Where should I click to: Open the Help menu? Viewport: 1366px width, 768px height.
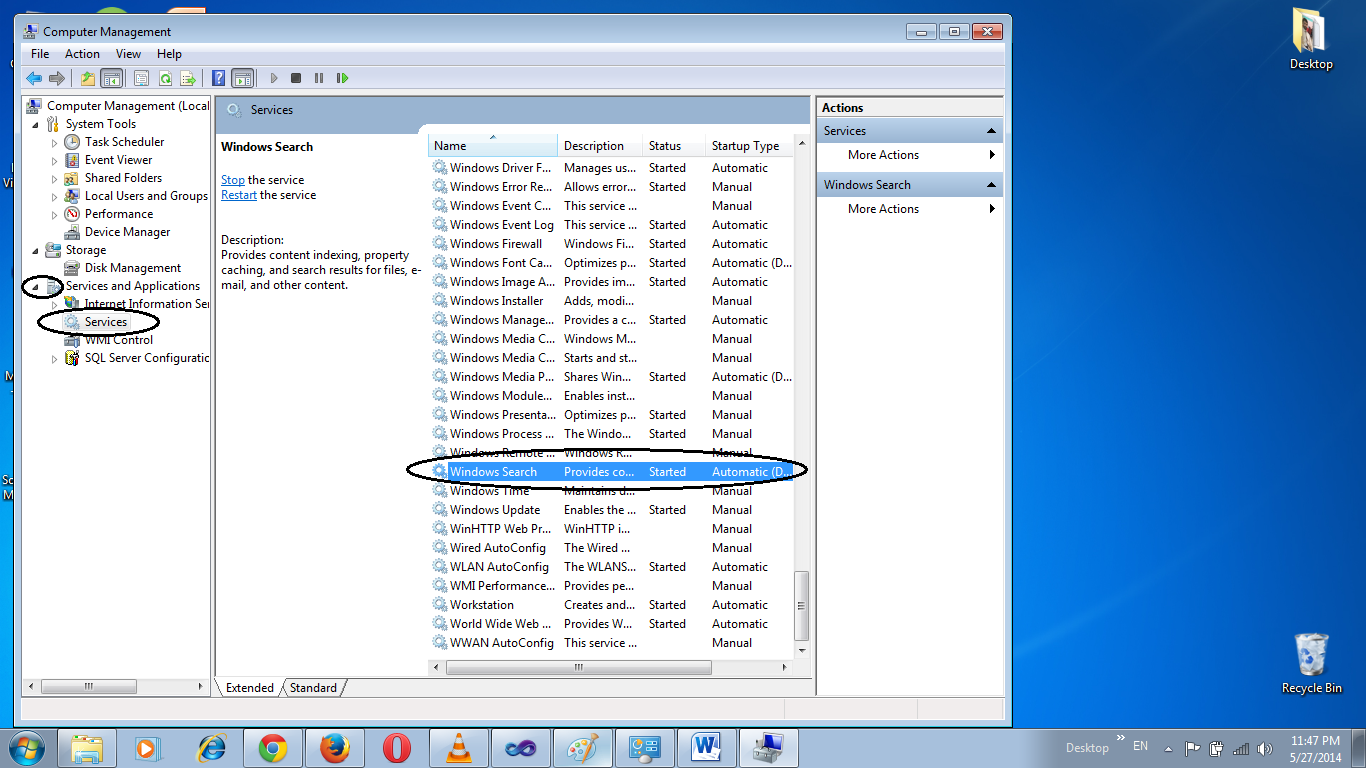click(169, 54)
